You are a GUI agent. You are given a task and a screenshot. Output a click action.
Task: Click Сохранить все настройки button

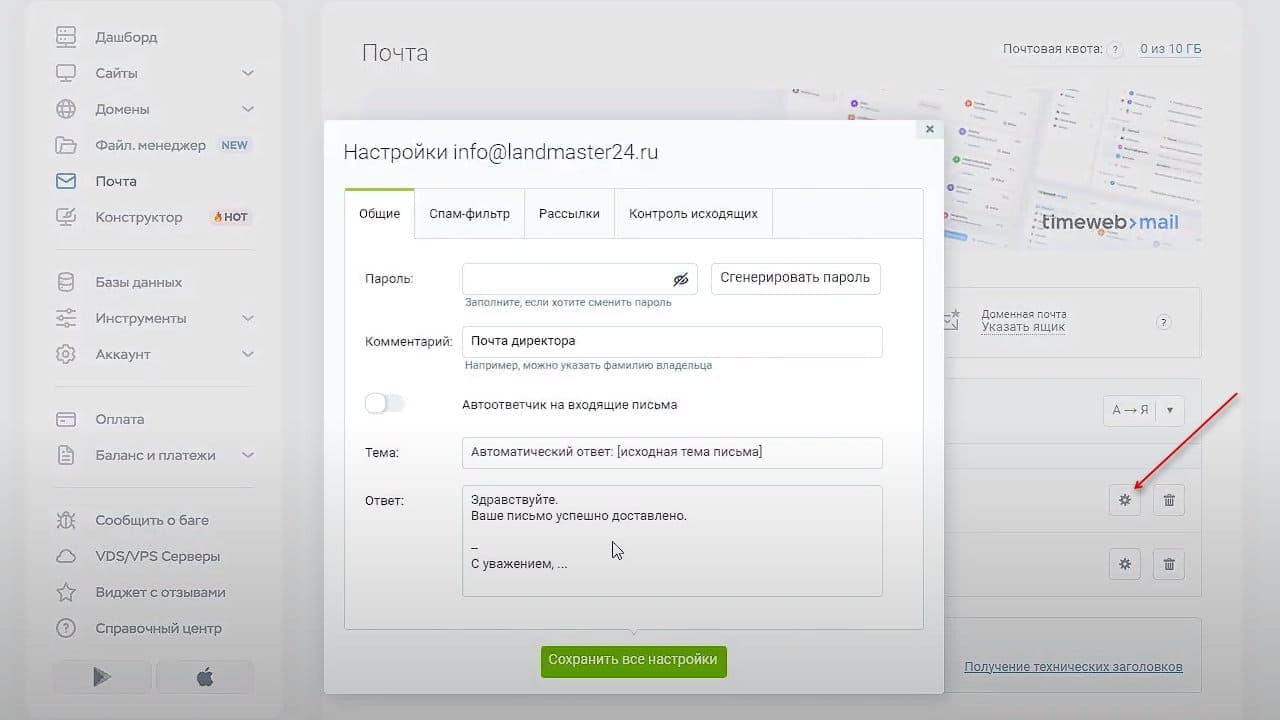click(633, 660)
